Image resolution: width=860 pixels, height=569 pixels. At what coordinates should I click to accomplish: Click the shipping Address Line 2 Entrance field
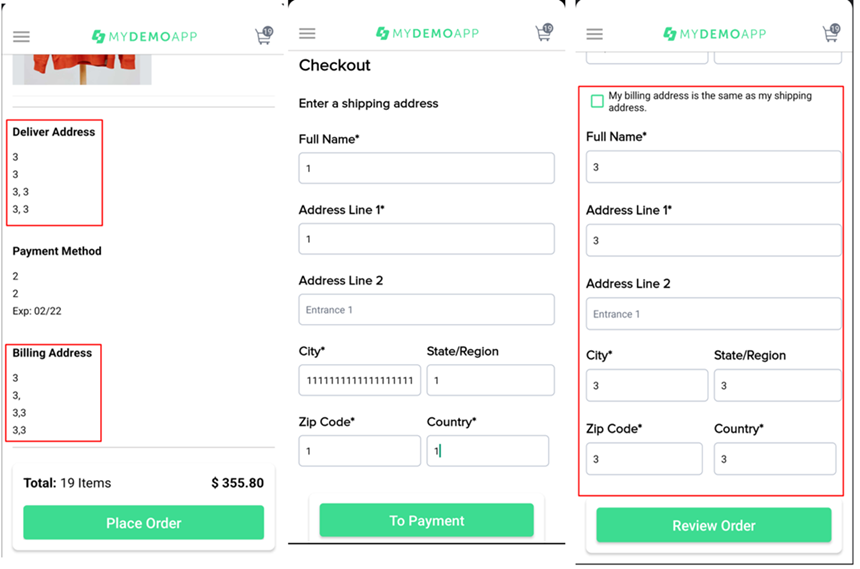tap(426, 310)
